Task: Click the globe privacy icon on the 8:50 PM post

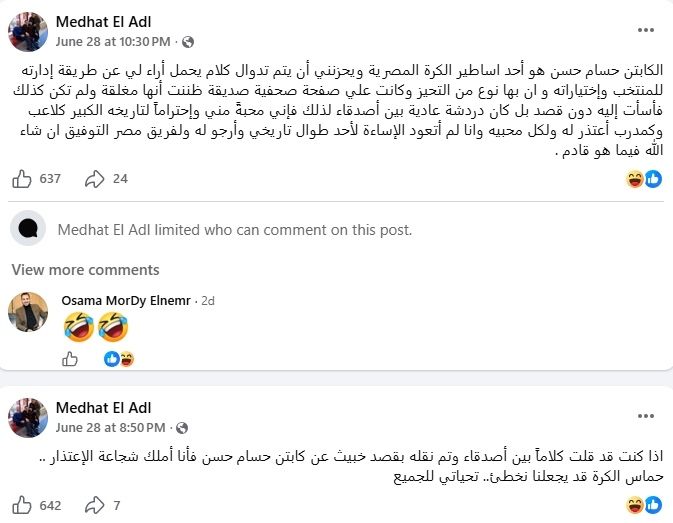Action: [x=182, y=428]
